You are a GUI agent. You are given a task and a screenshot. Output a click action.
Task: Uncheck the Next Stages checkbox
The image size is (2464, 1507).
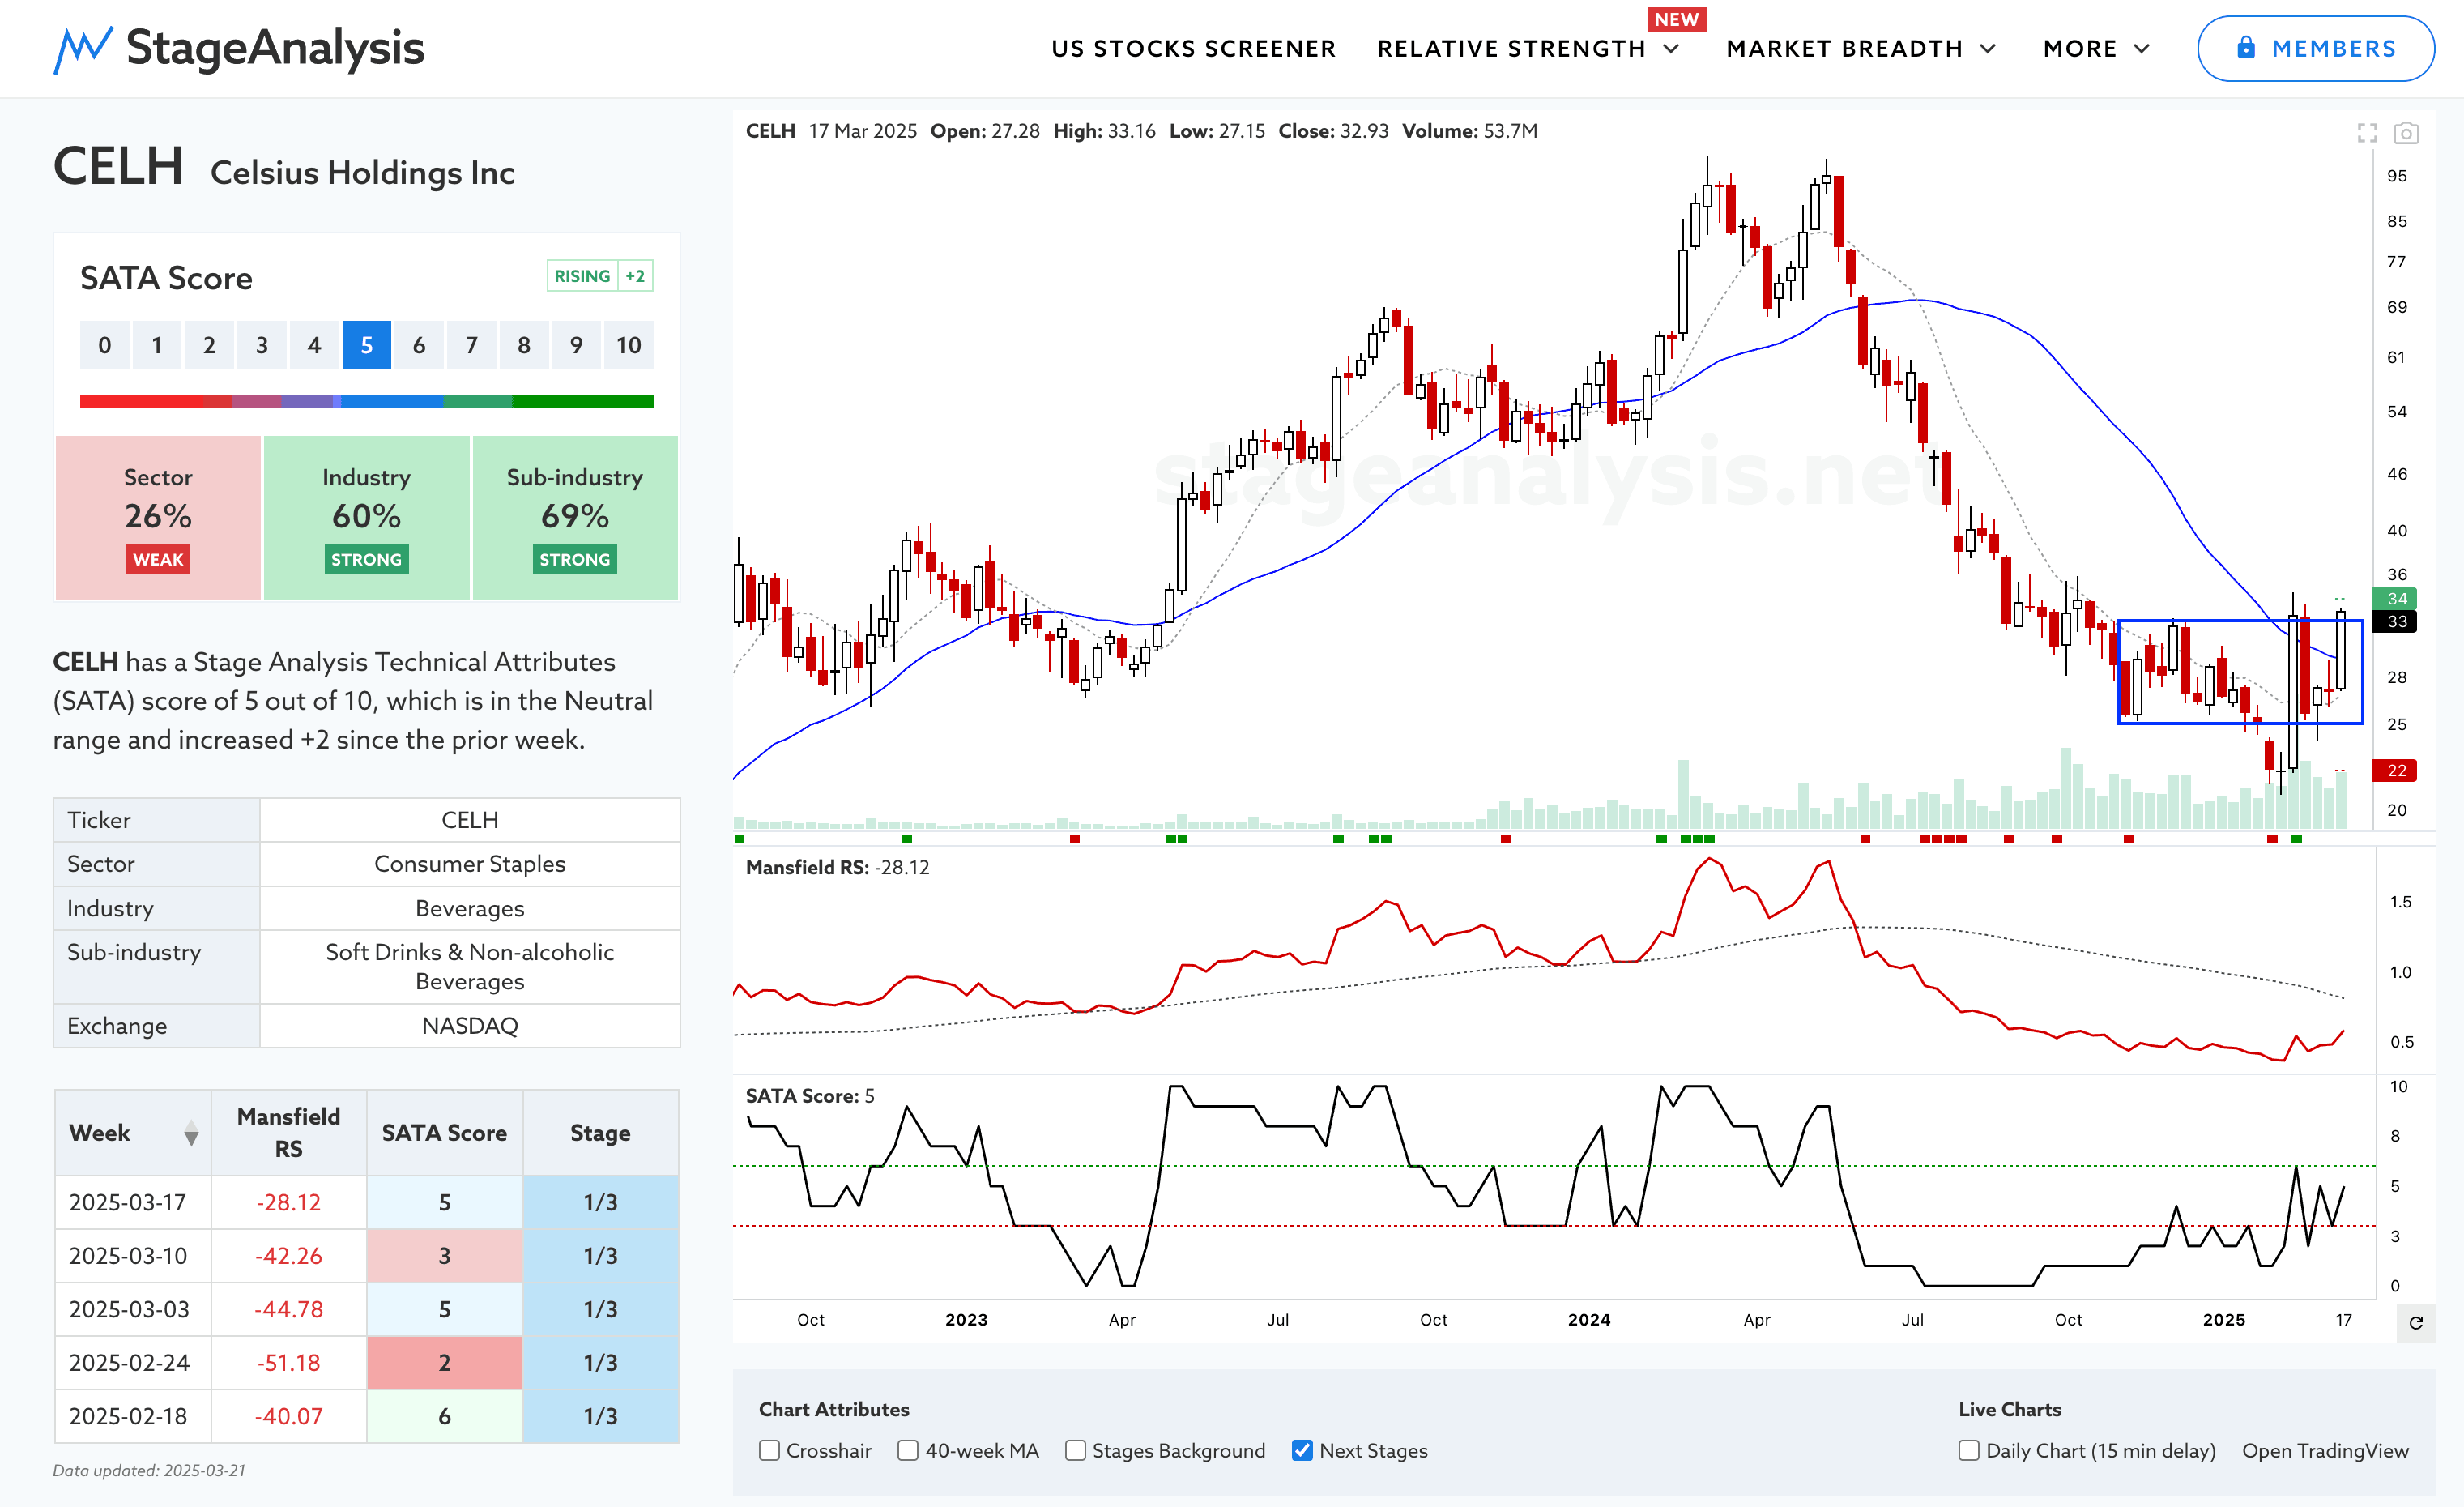click(1302, 1450)
